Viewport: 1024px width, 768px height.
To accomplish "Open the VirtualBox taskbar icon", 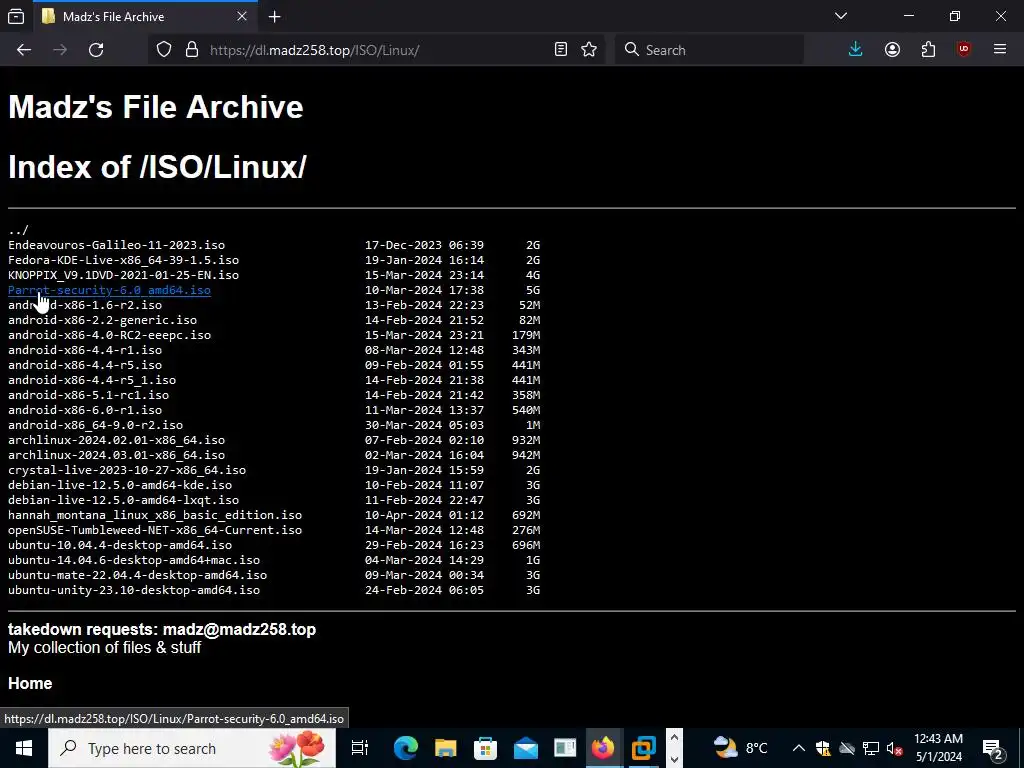I will point(643,748).
